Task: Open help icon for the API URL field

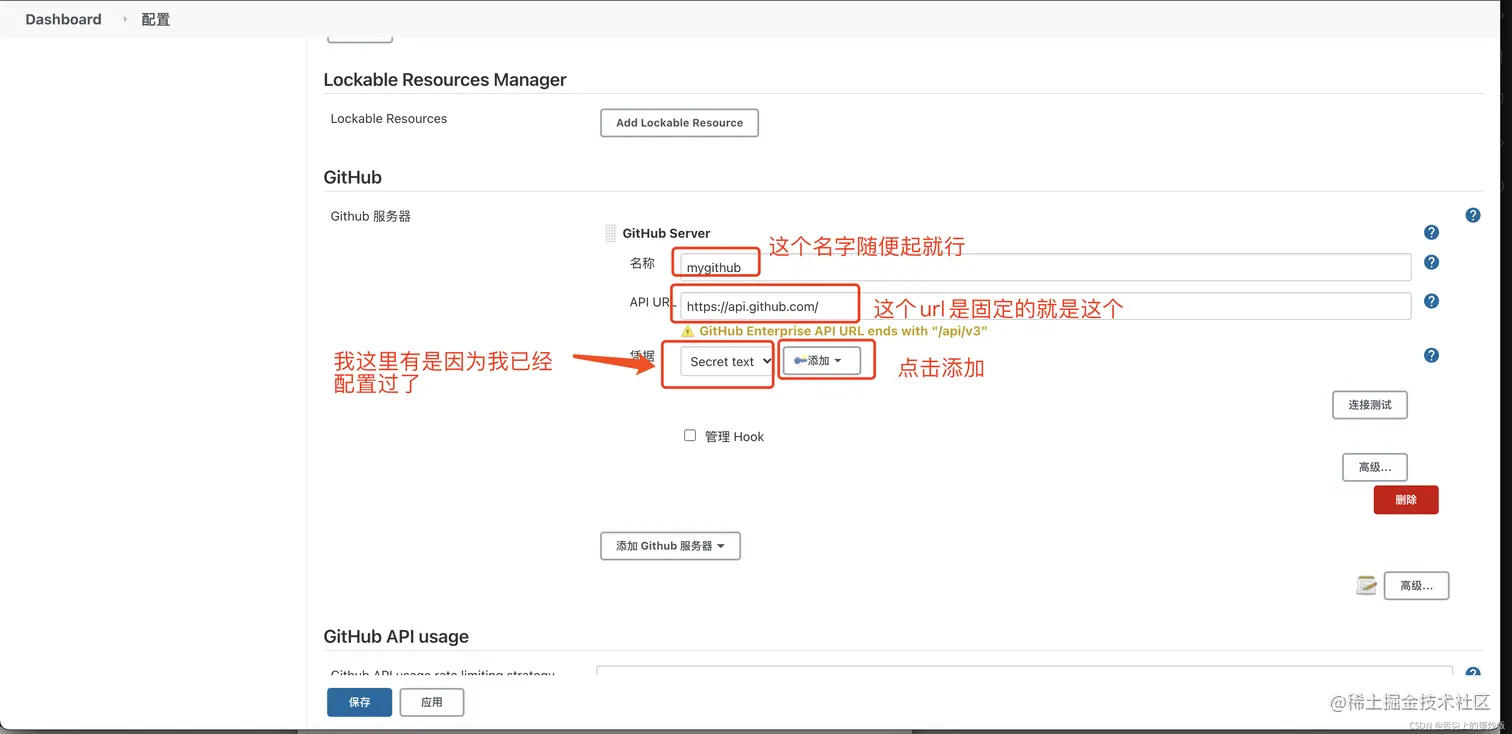Action: 1431,301
